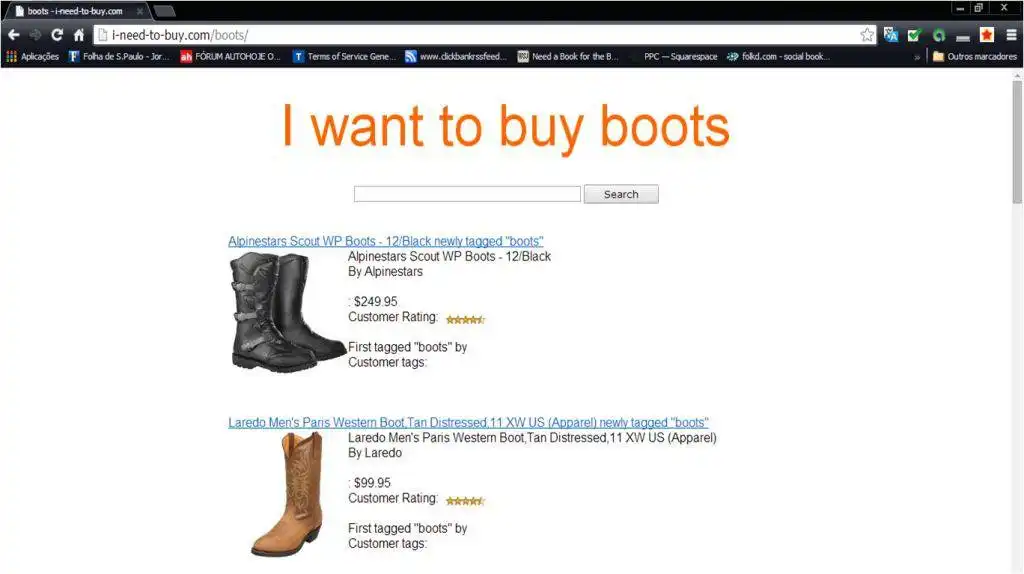Click the 'By Alpinestars' text
Image resolution: width=1024 pixels, height=574 pixels.
click(385, 272)
